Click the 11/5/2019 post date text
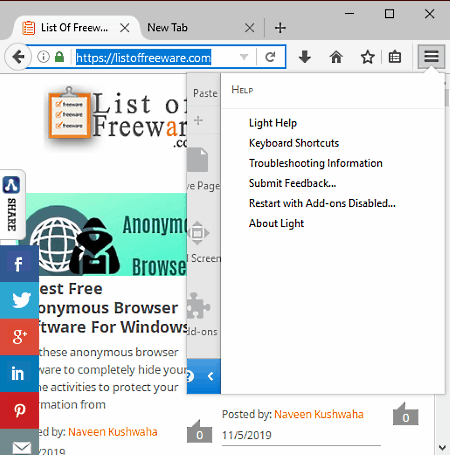The image size is (450, 455). click(247, 435)
